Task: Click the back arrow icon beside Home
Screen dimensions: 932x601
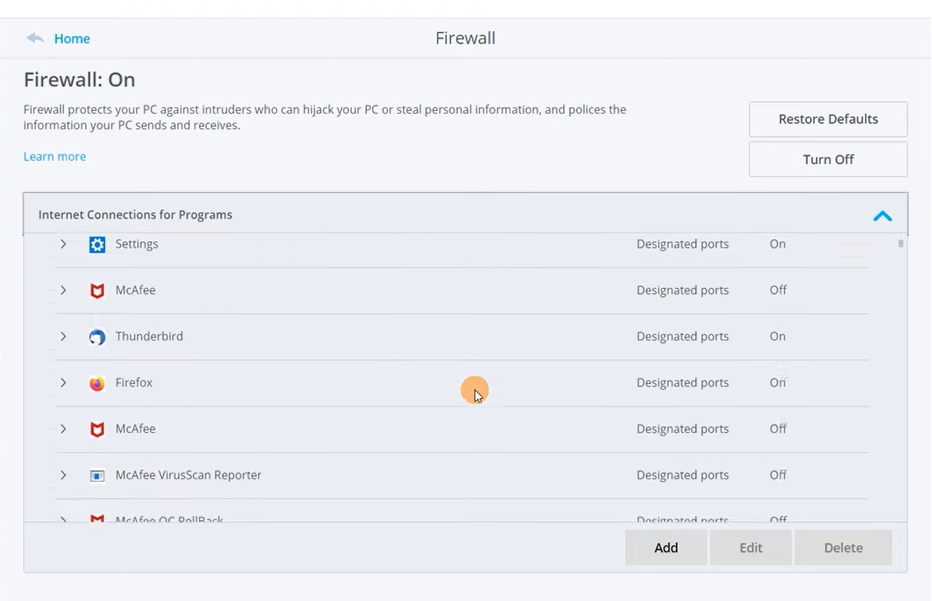Action: coord(34,38)
